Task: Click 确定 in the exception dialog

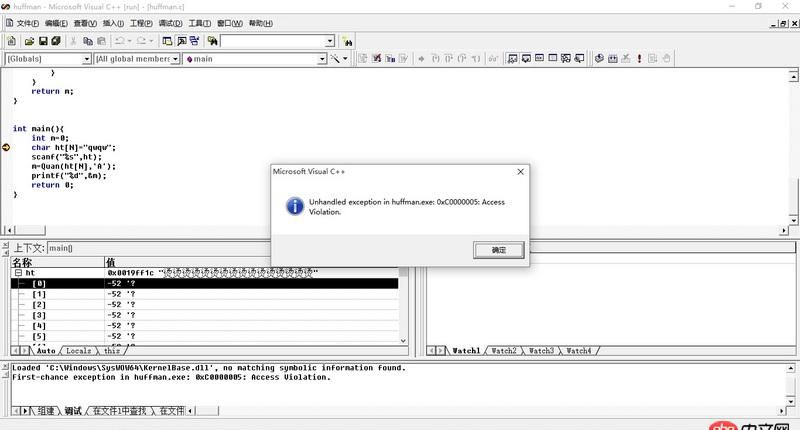Action: tap(498, 250)
